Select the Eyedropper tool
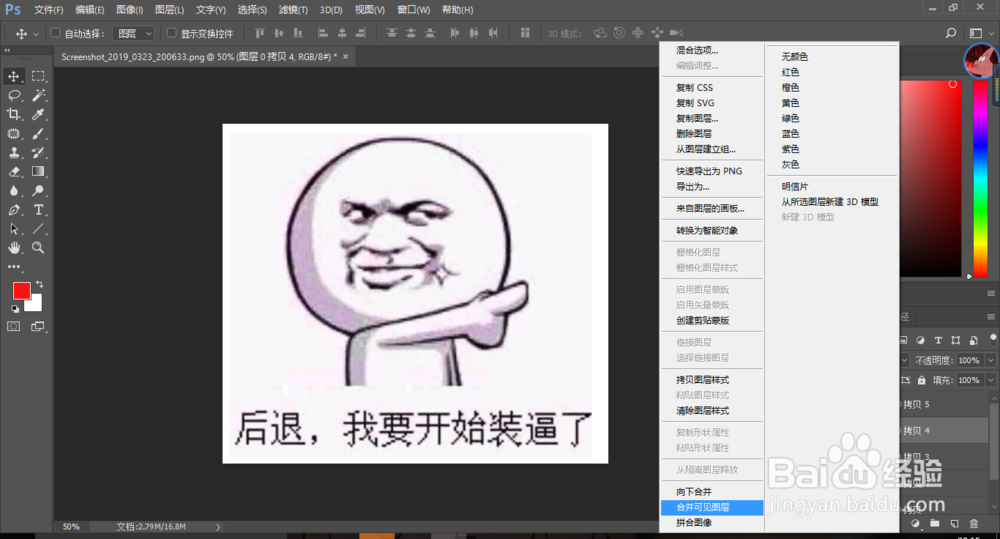The image size is (1000, 539). click(38, 115)
